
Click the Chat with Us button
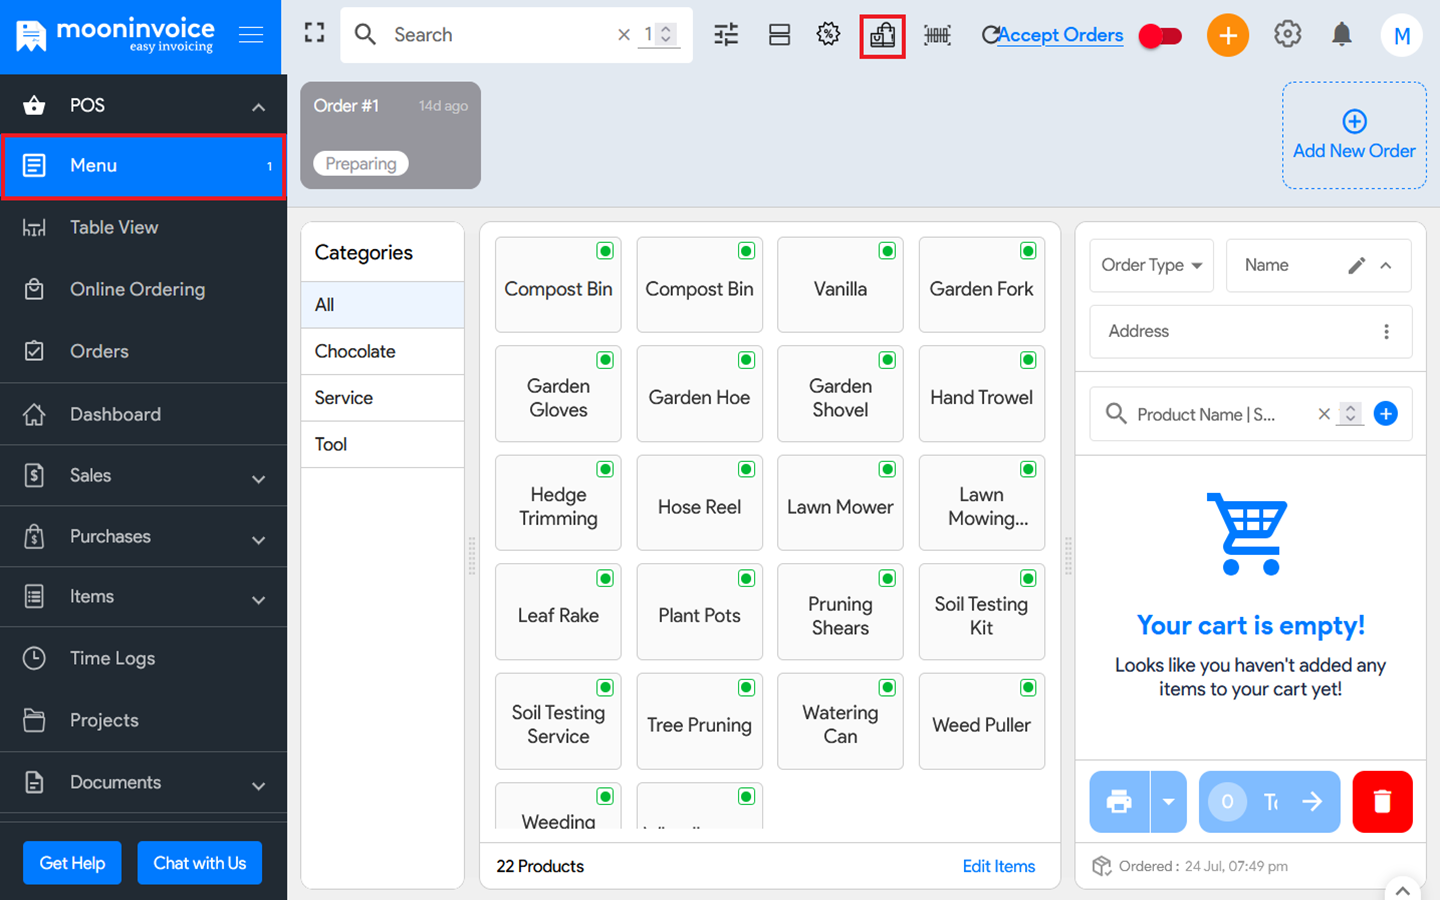point(199,863)
